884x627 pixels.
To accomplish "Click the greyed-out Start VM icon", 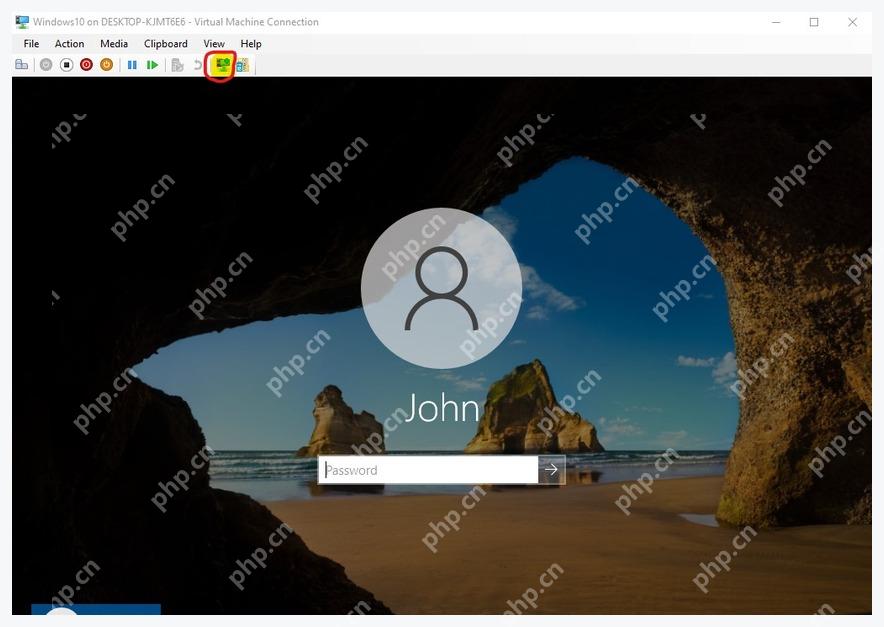I will point(46,65).
